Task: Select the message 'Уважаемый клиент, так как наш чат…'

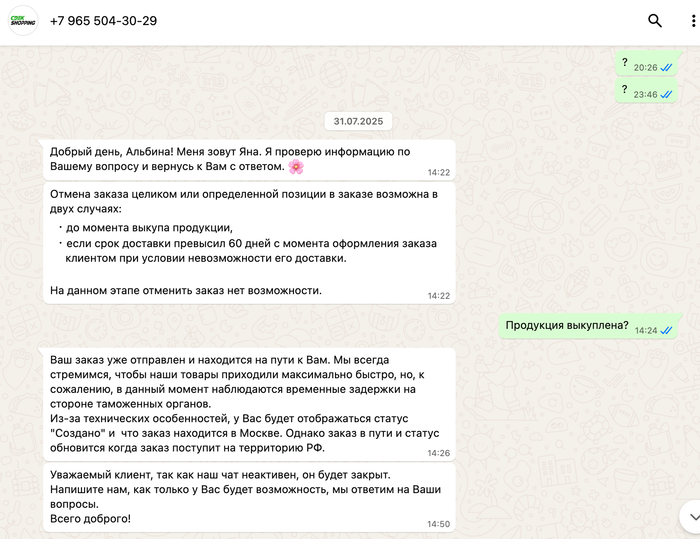Action: 249,497
